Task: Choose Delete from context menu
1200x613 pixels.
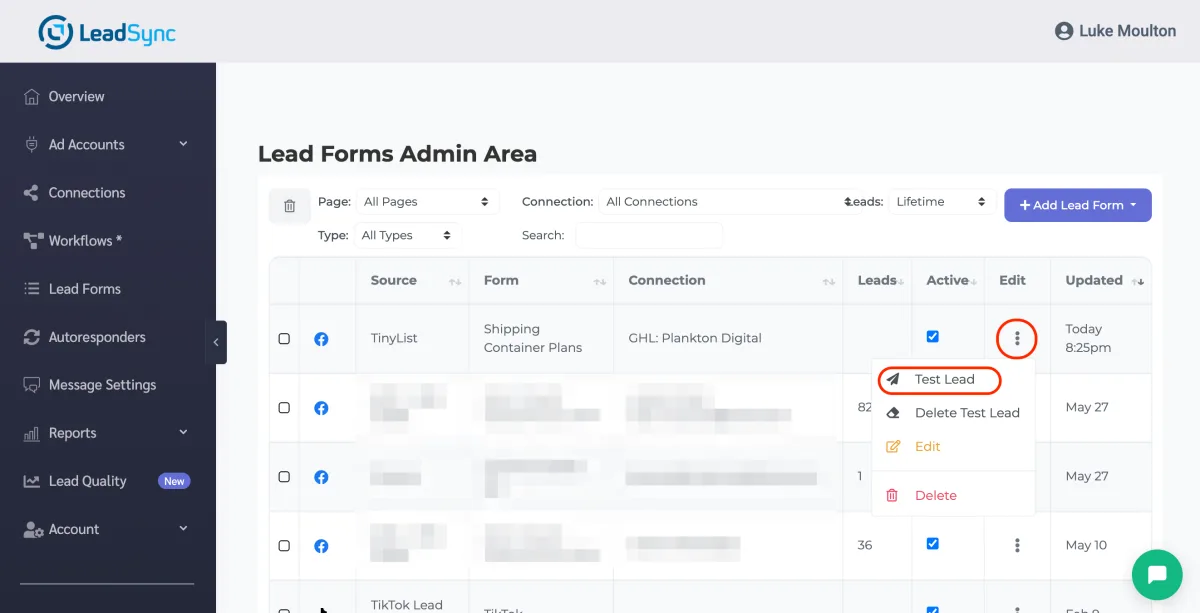Action: point(935,496)
